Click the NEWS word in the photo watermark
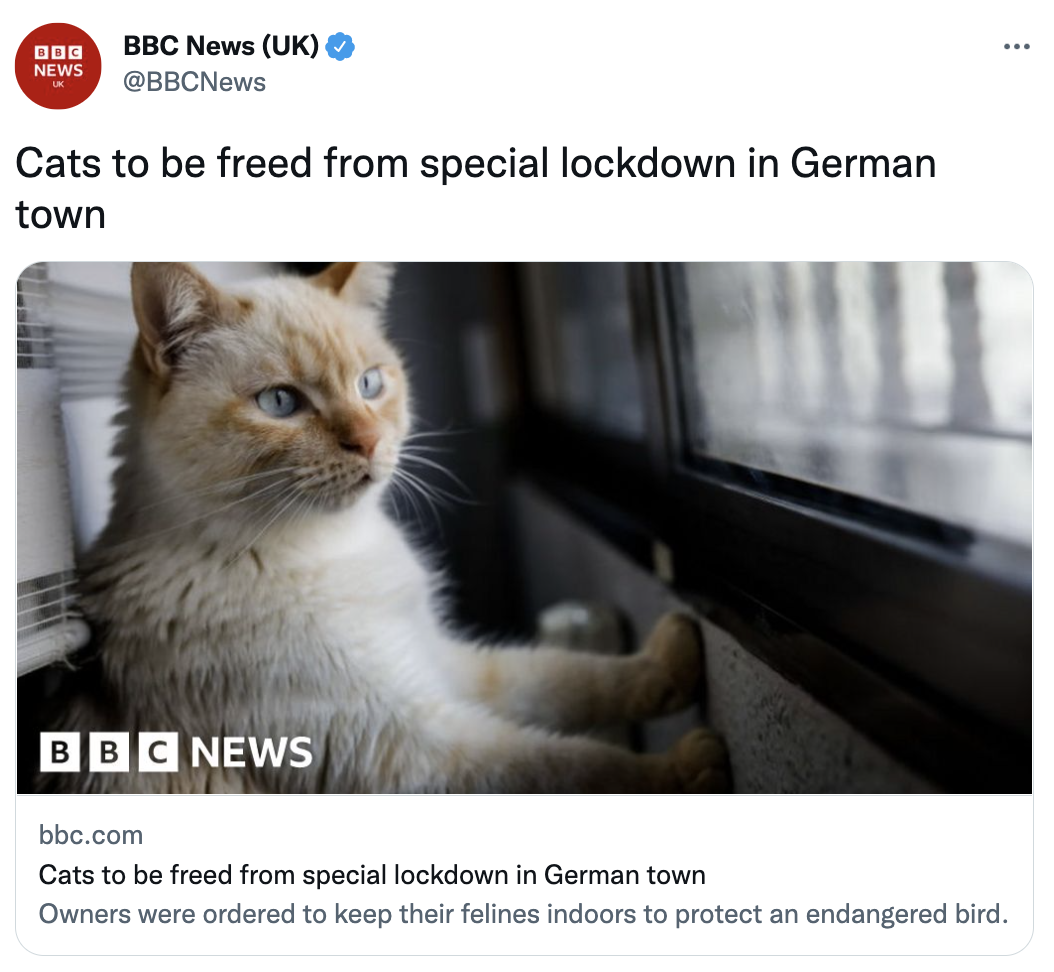Screen dimensions: 1054x972 pyautogui.click(x=252, y=752)
